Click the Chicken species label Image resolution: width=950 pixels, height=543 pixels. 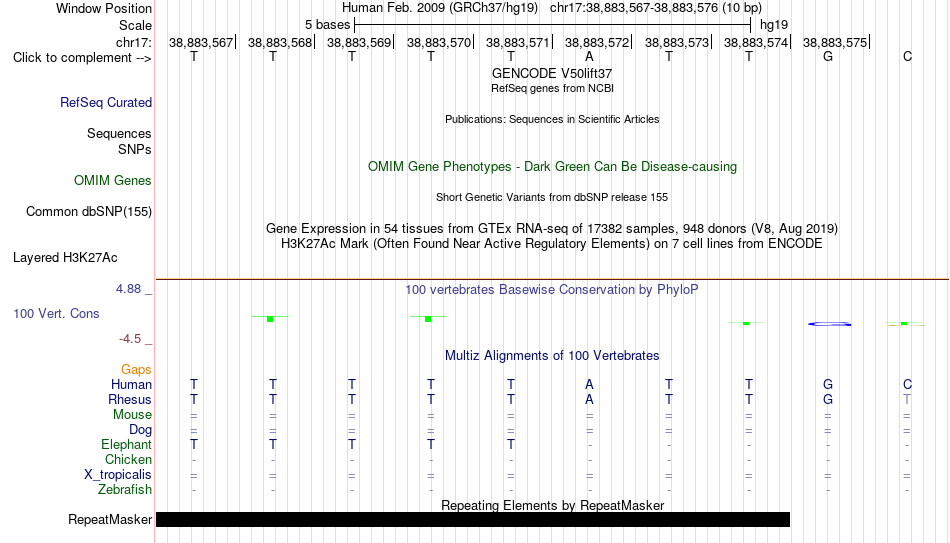click(128, 459)
